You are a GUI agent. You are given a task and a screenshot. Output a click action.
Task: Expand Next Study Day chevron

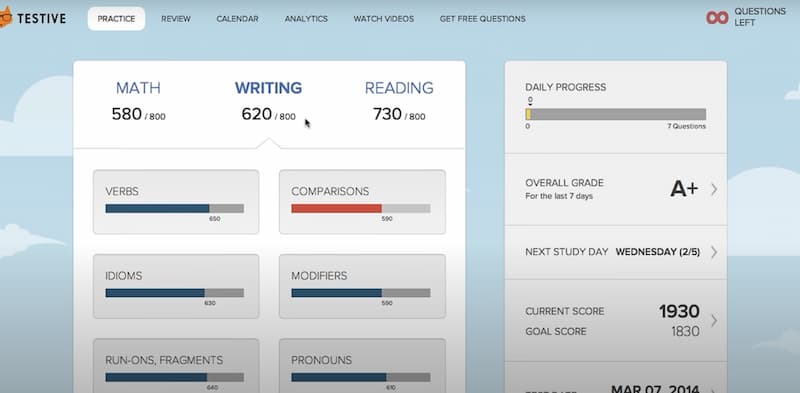point(714,252)
